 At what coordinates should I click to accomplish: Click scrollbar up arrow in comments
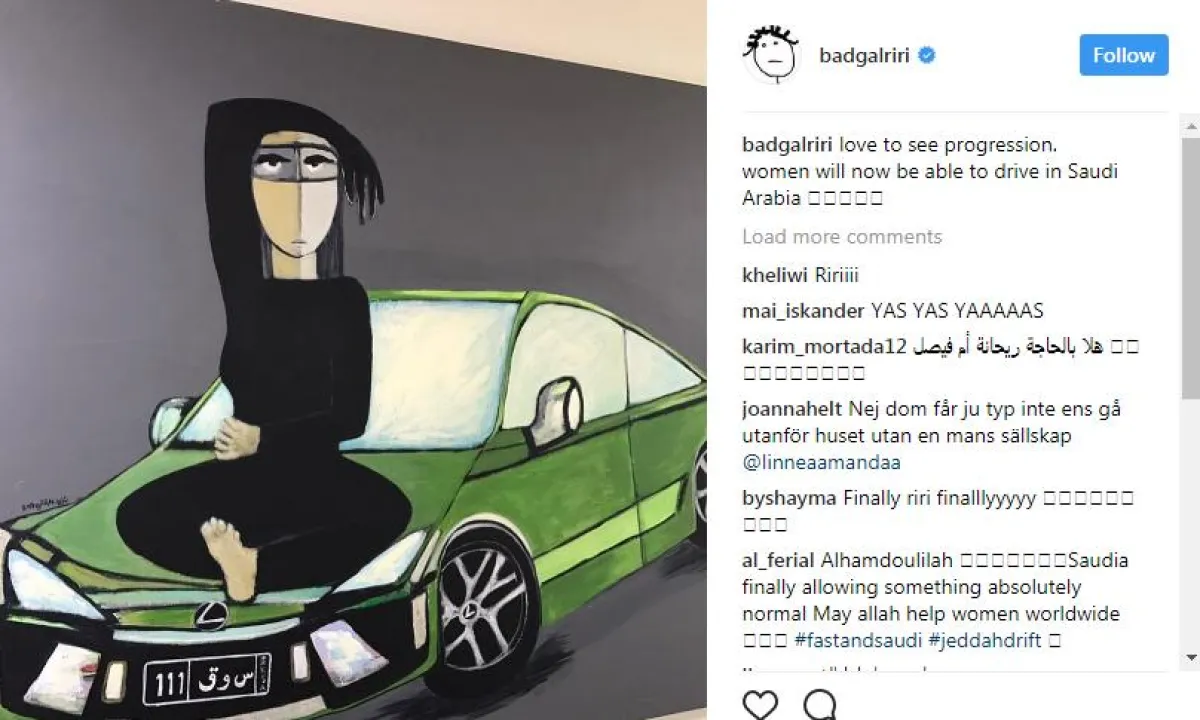pos(1190,126)
